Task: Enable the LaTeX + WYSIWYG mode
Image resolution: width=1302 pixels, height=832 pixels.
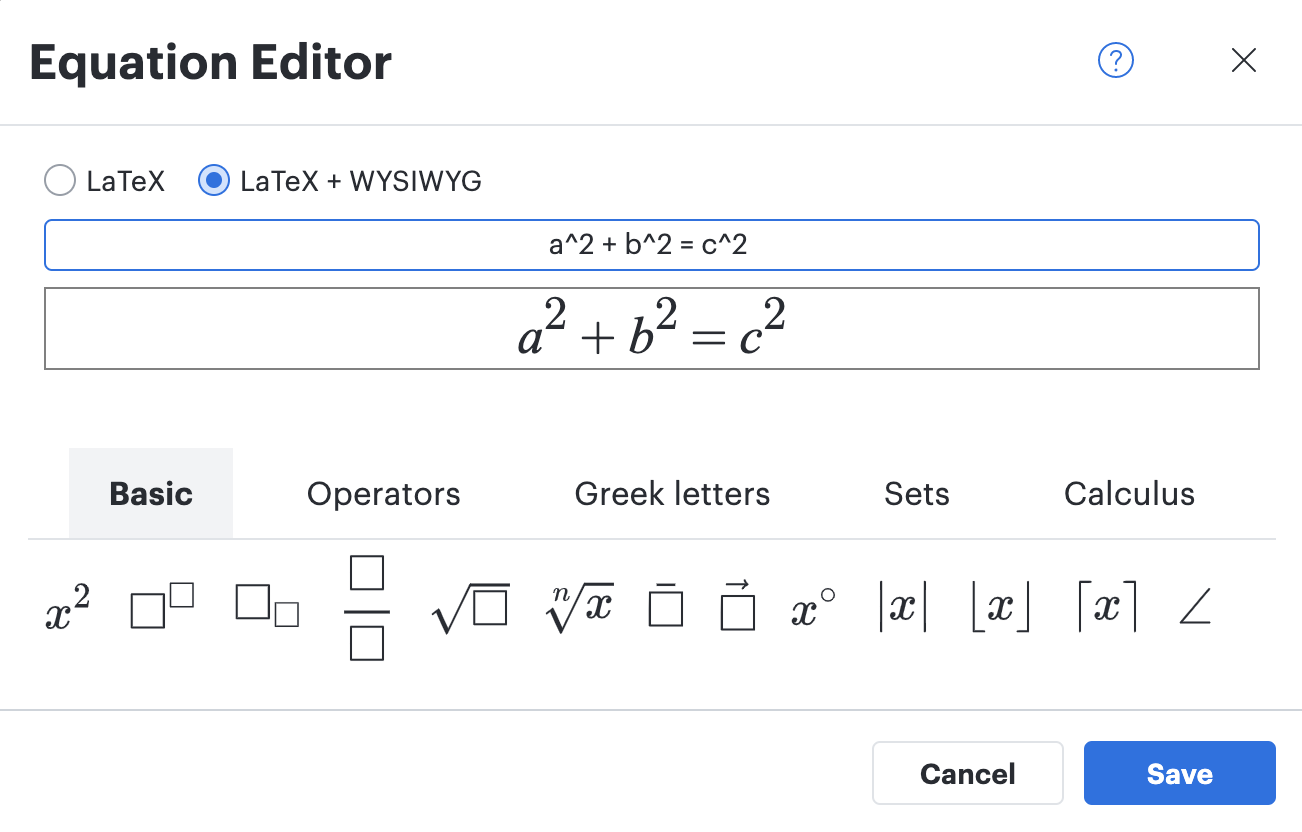Action: [213, 180]
